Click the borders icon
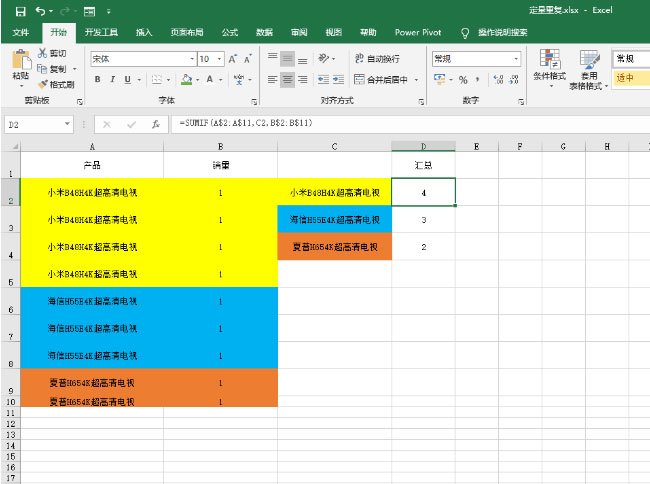This screenshot has height=484, width=650. coord(157,79)
